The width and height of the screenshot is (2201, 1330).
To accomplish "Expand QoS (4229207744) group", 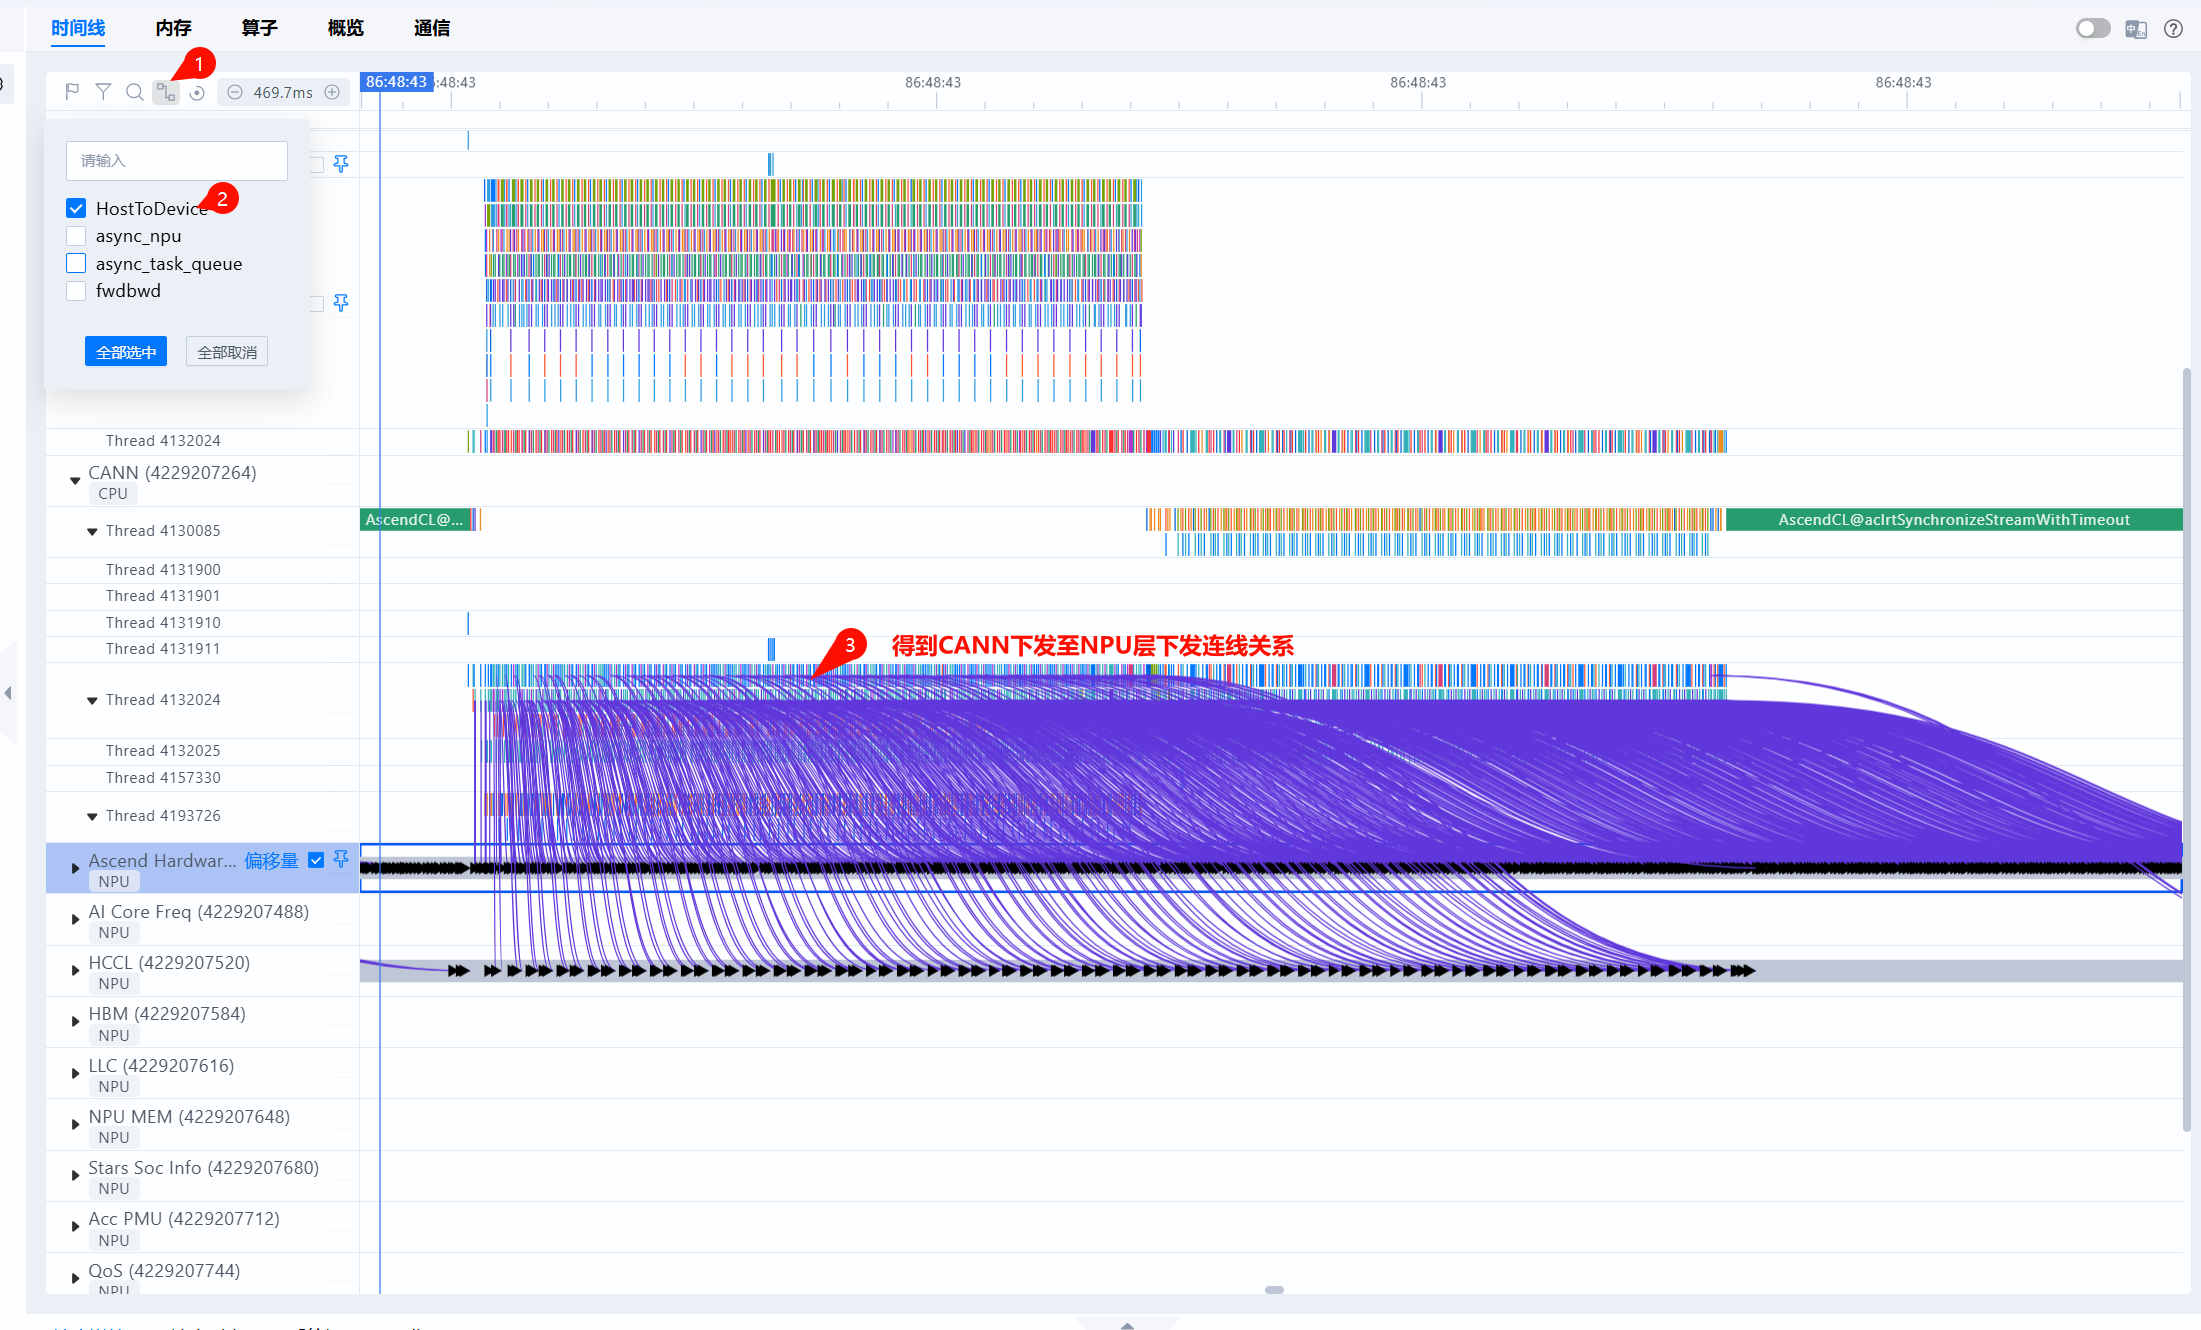I will [x=75, y=1278].
